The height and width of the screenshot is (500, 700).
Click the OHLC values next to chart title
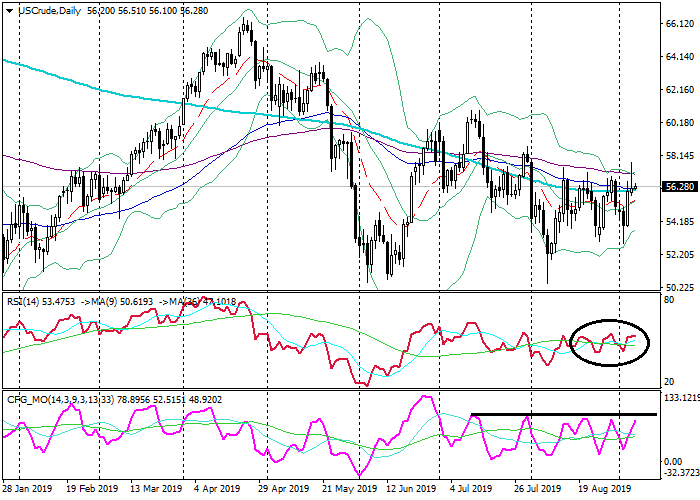(148, 10)
